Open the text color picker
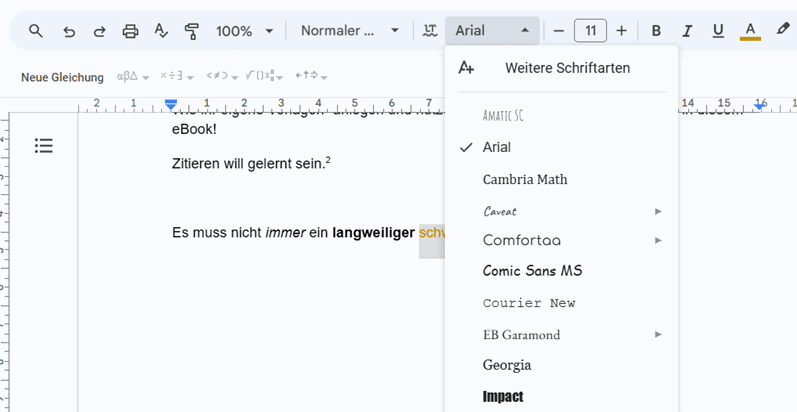 [750, 31]
